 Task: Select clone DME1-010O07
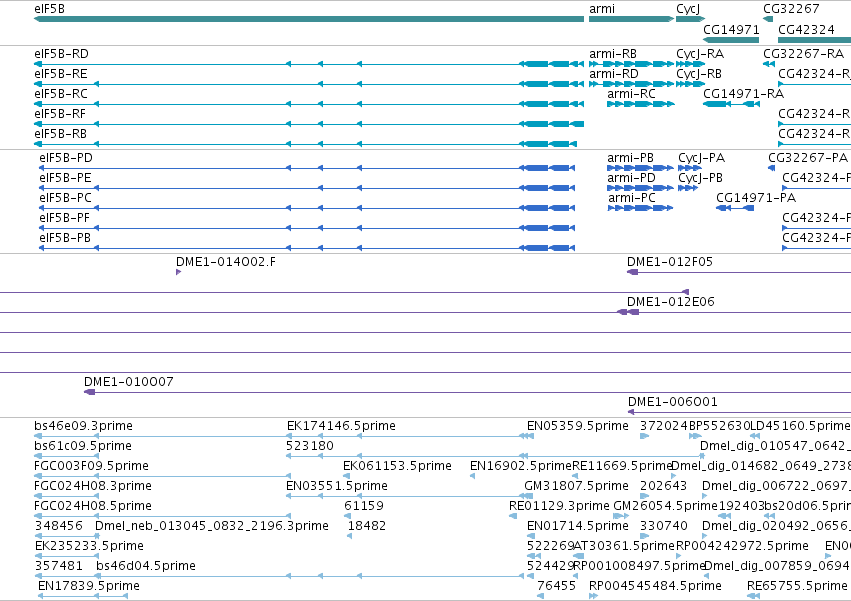[129, 382]
